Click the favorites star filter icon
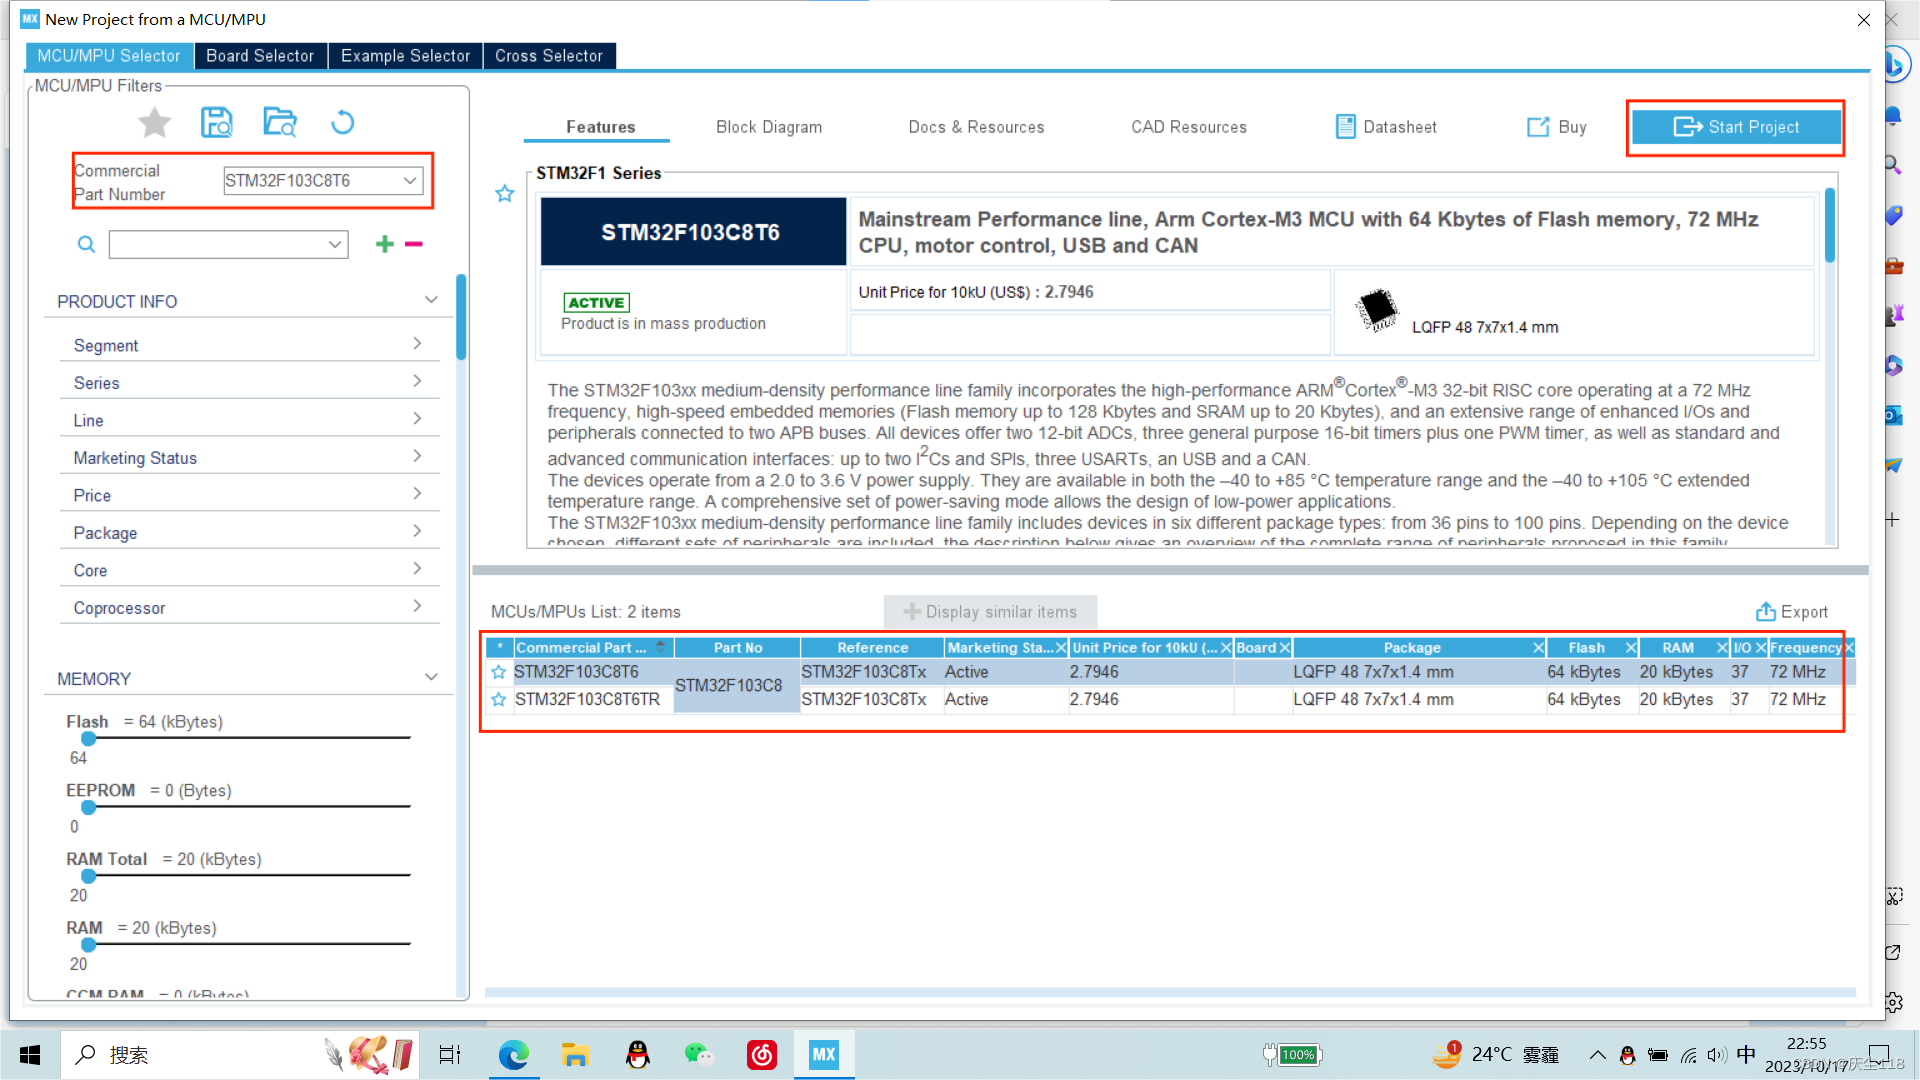 (x=154, y=123)
